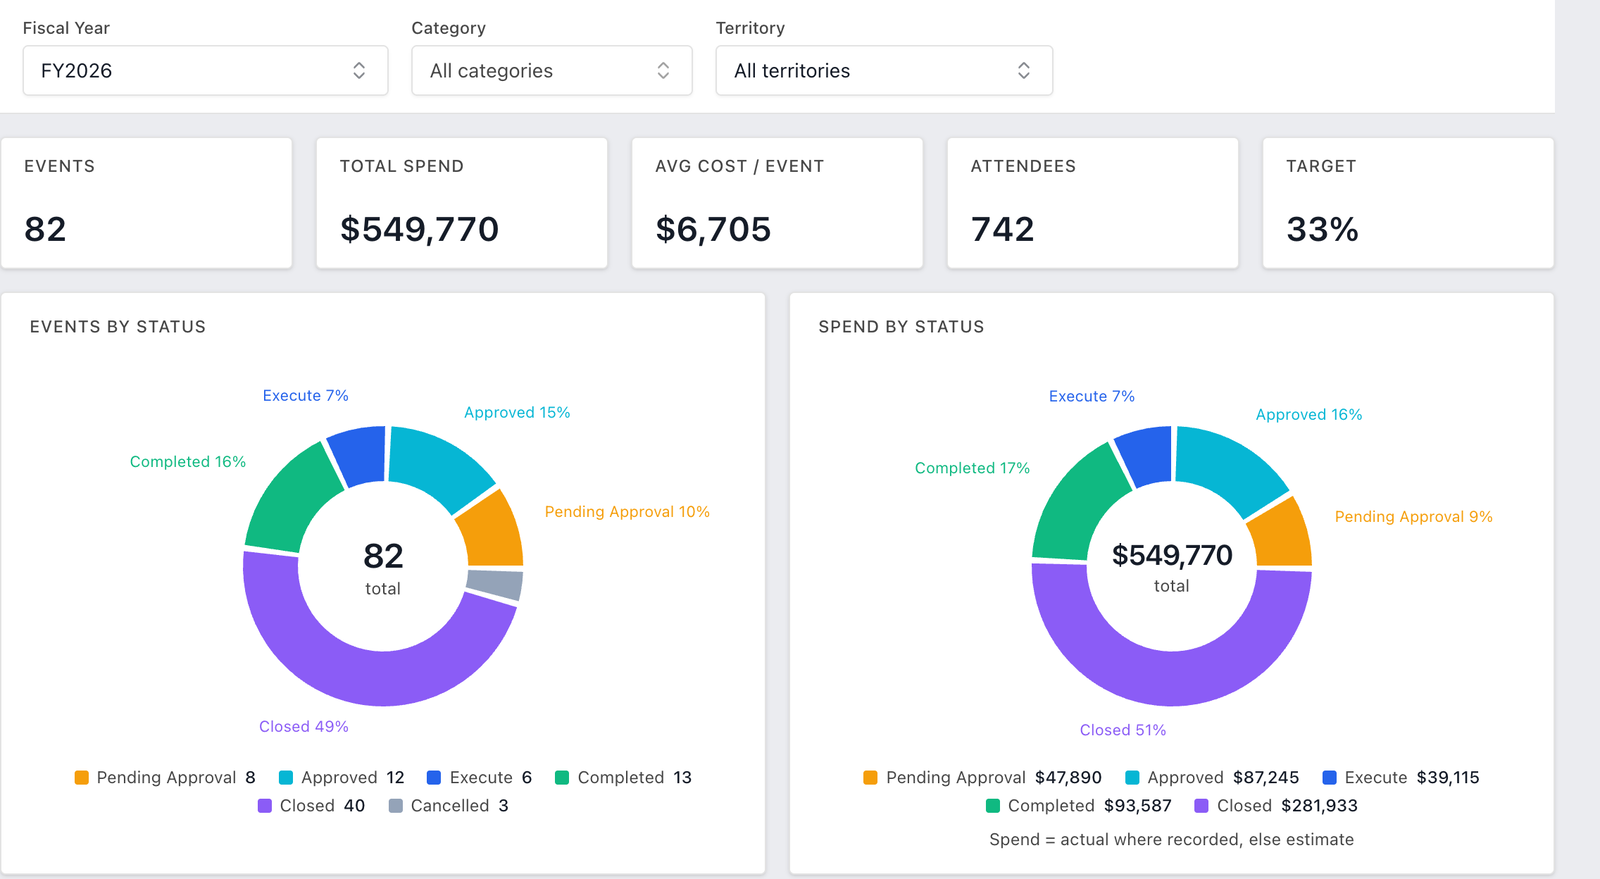Click the 'Completed 16%' chart label
The image size is (1600, 879).
[188, 462]
